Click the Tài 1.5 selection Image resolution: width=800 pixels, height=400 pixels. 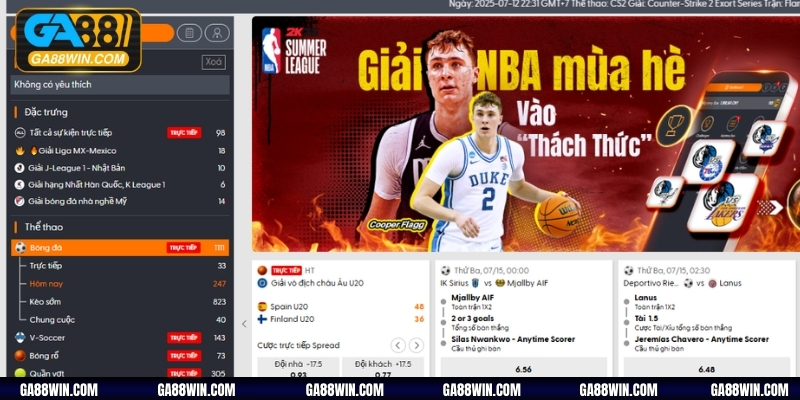(x=646, y=318)
